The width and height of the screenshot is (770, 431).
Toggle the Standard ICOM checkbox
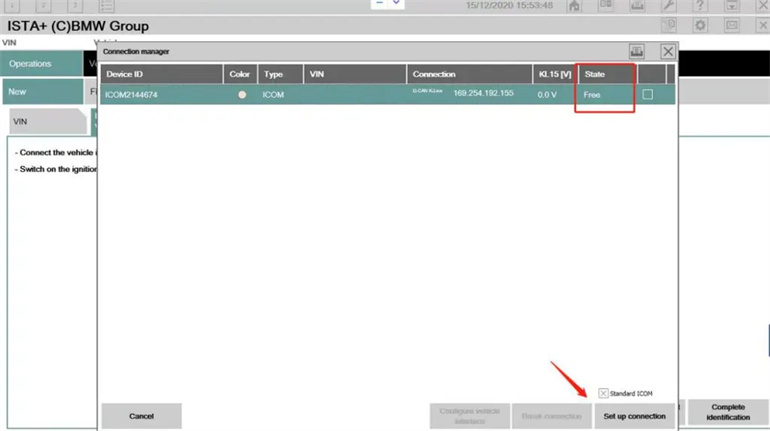[x=604, y=393]
